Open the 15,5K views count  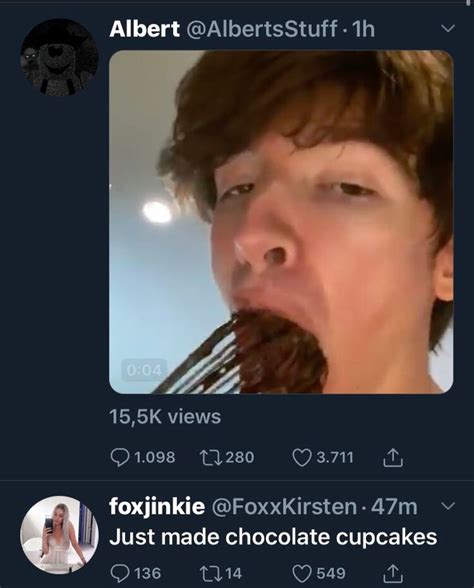point(165,417)
